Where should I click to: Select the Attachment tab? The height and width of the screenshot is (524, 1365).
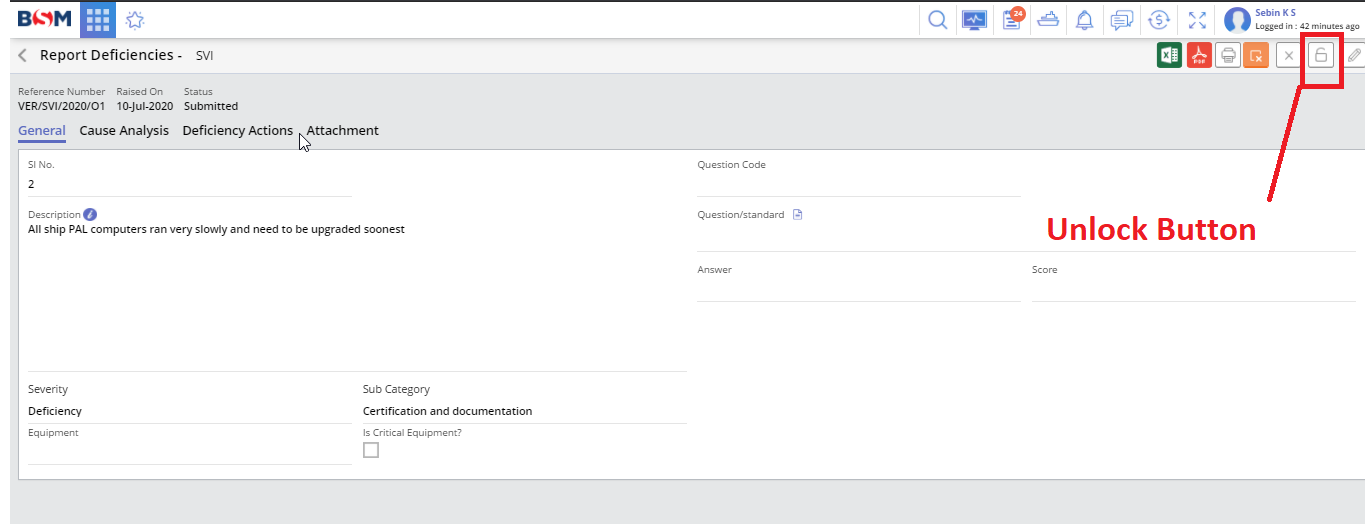pos(343,131)
